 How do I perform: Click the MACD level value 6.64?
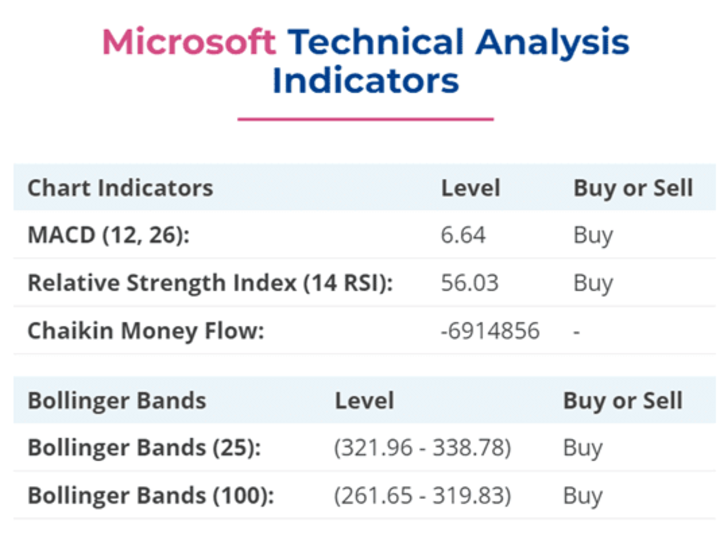463,235
